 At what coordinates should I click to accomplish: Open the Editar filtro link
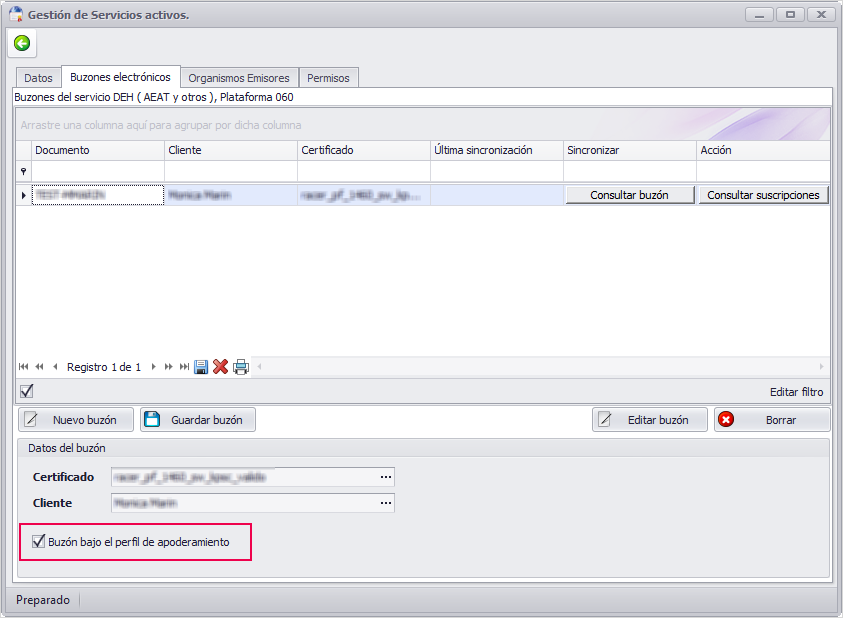coord(796,392)
